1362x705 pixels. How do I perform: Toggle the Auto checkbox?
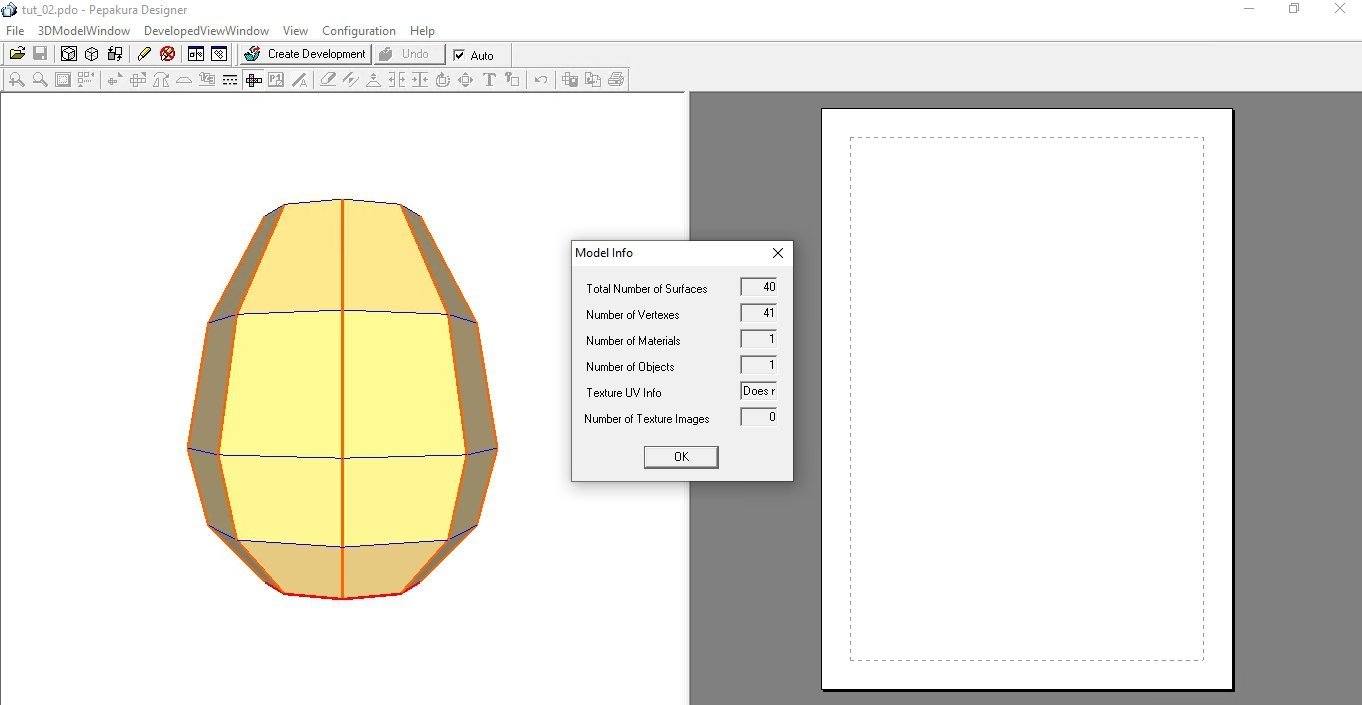pos(459,55)
